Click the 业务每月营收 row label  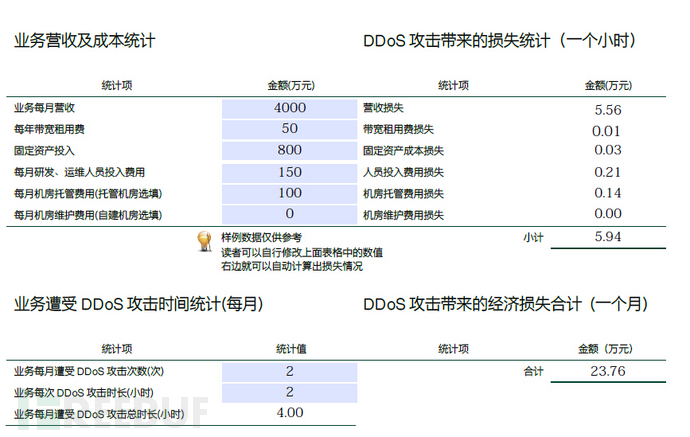[44, 108]
